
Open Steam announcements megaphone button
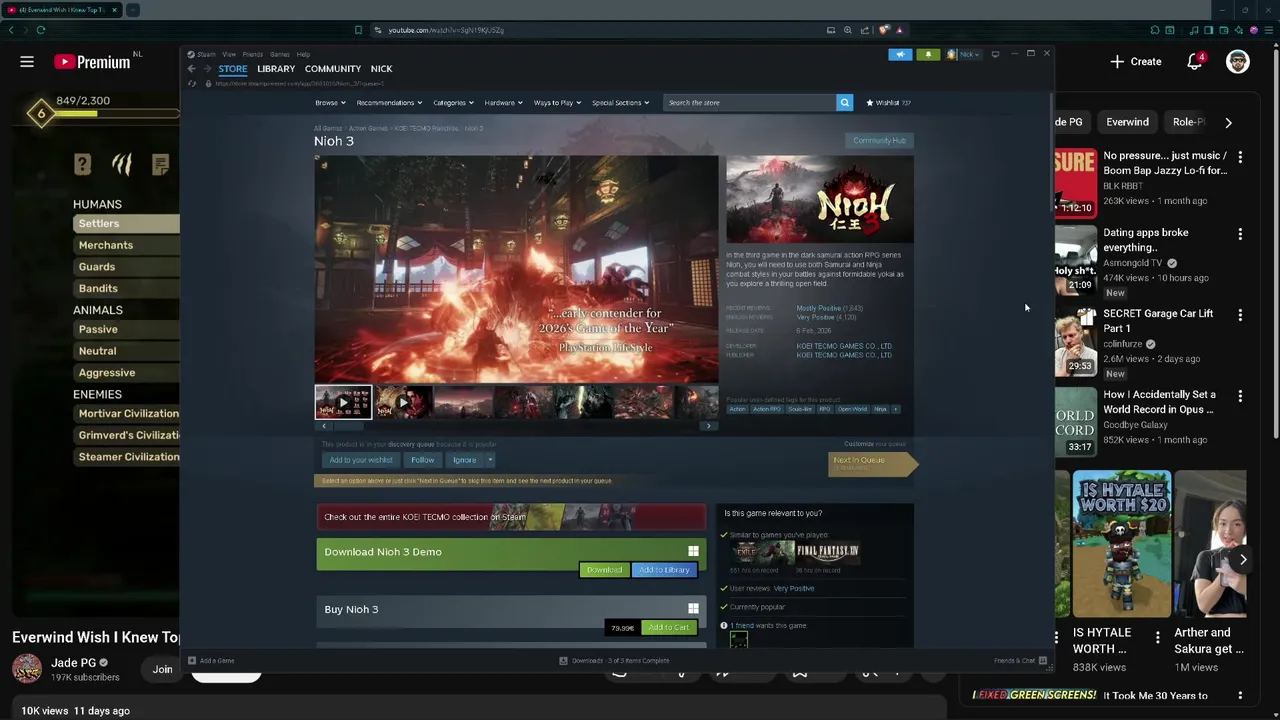[900, 54]
